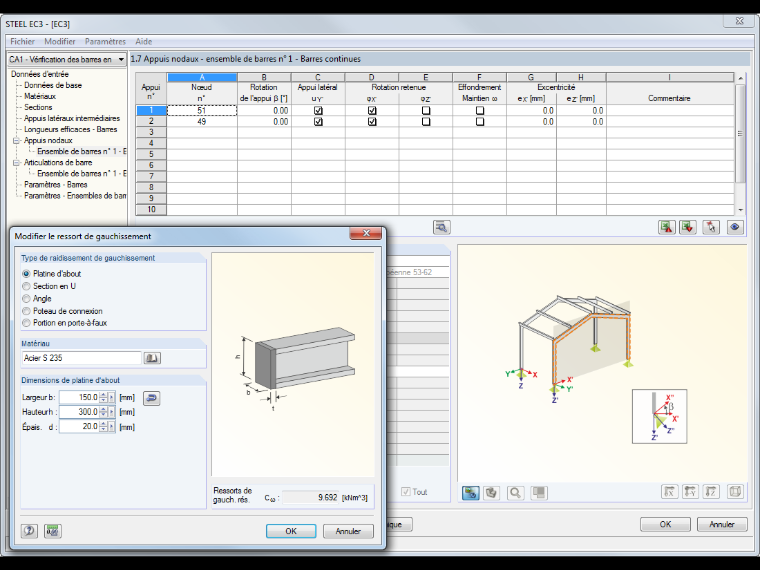Toggle Rotation retenue φX' for row 2

(372, 122)
